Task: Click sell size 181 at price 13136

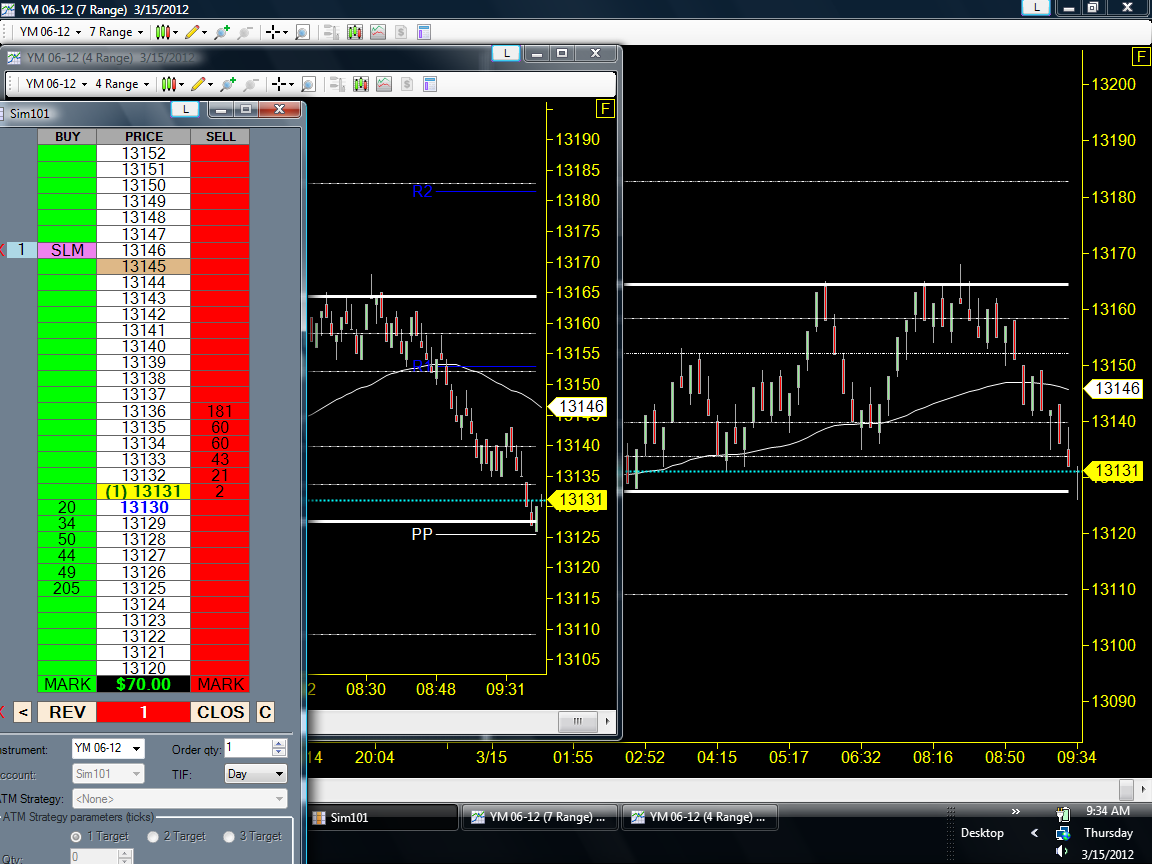Action: coord(220,411)
